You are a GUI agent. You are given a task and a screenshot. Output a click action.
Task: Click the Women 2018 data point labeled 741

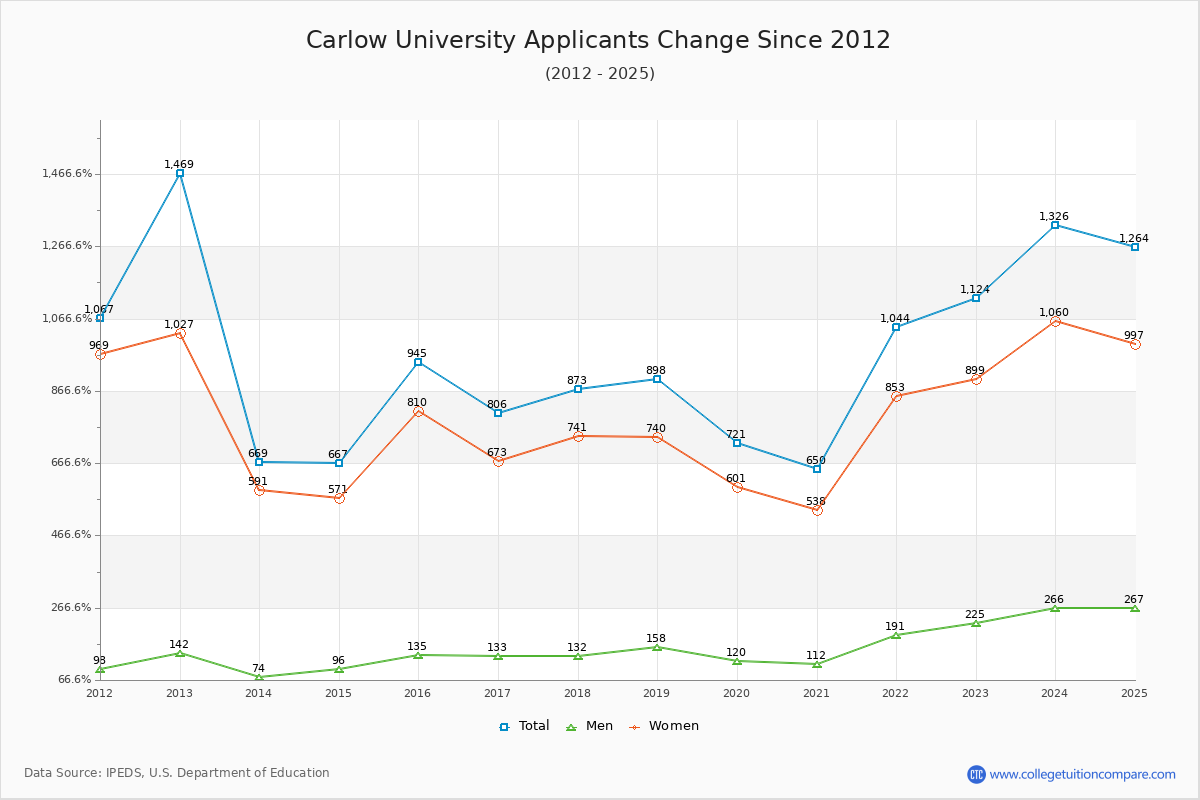pos(578,436)
